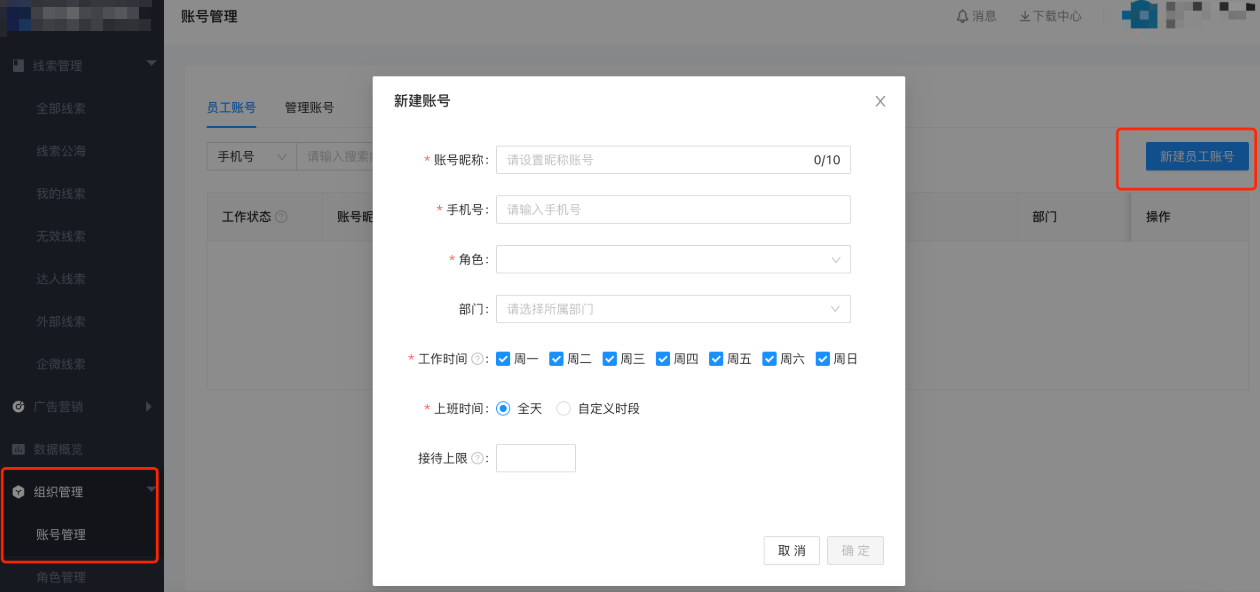Switch to the 管理账号 tab

(x=308, y=107)
